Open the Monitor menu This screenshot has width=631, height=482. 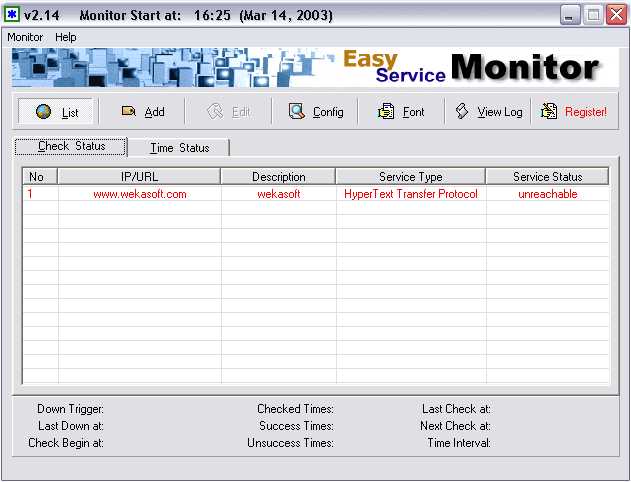(x=25, y=37)
